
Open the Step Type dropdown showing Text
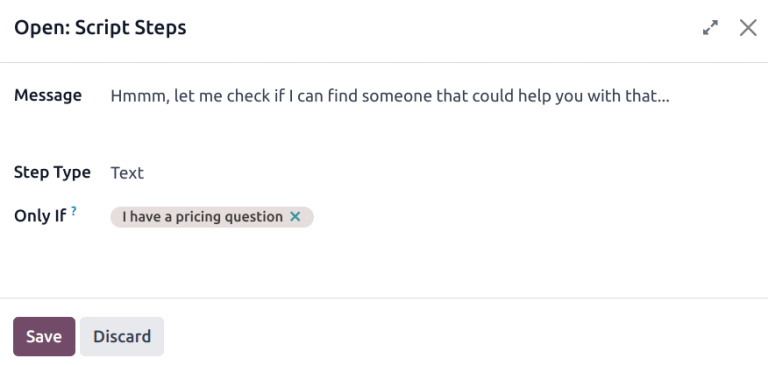[432, 173]
